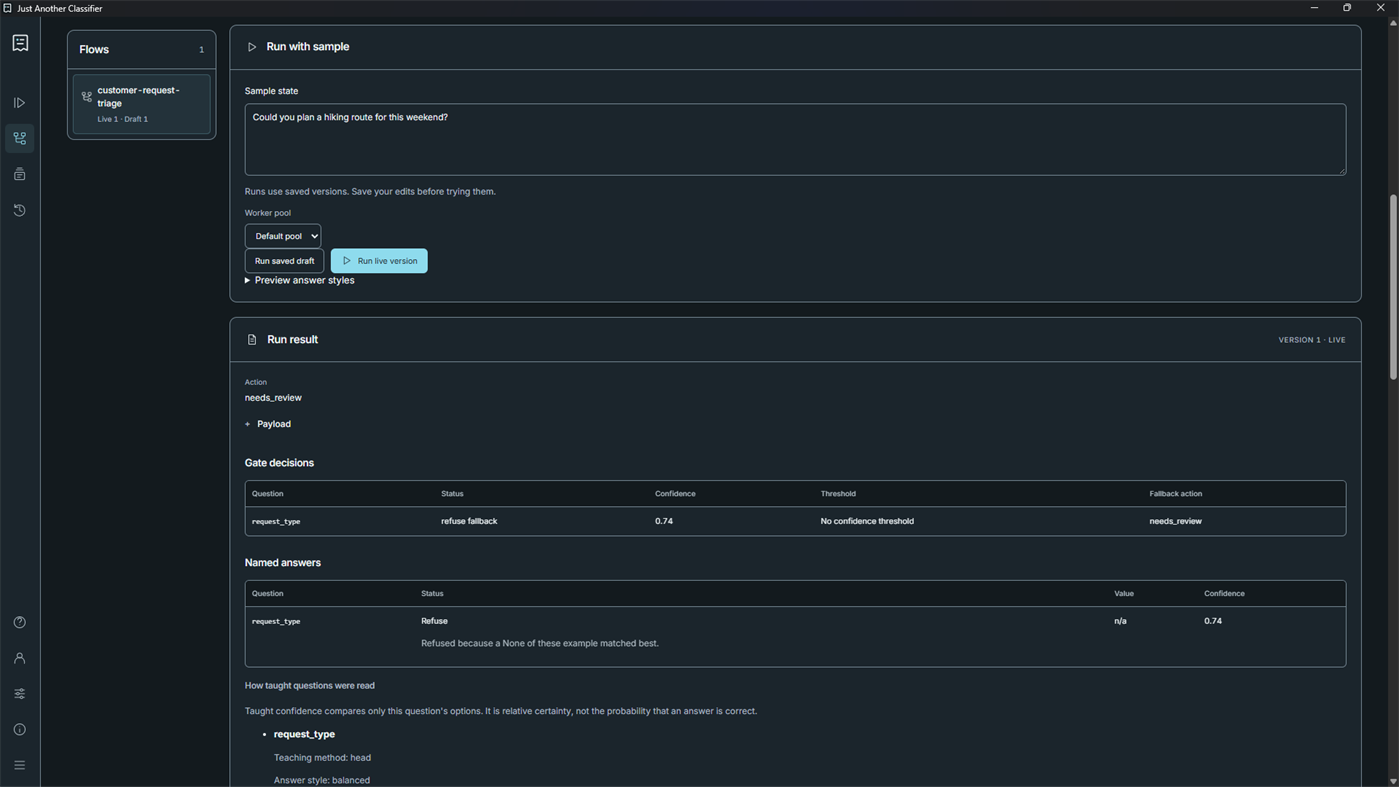Click the 'Live 1 · Draft 1' label
The width and height of the screenshot is (1399, 787).
pos(122,119)
